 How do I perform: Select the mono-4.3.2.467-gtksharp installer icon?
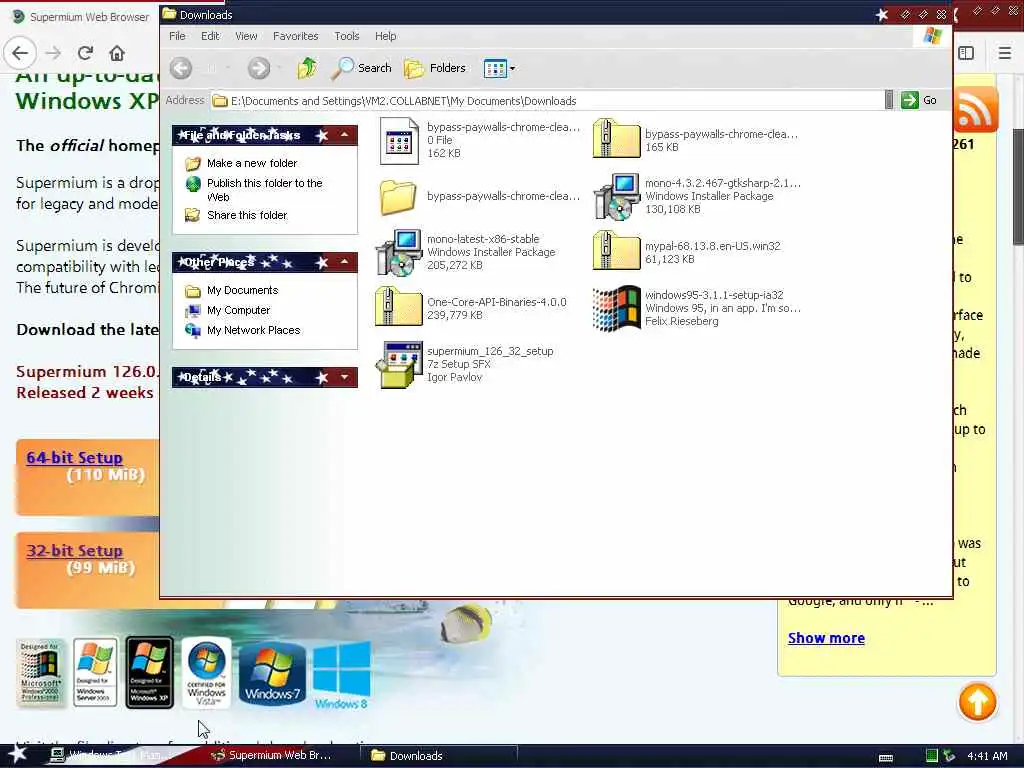616,197
